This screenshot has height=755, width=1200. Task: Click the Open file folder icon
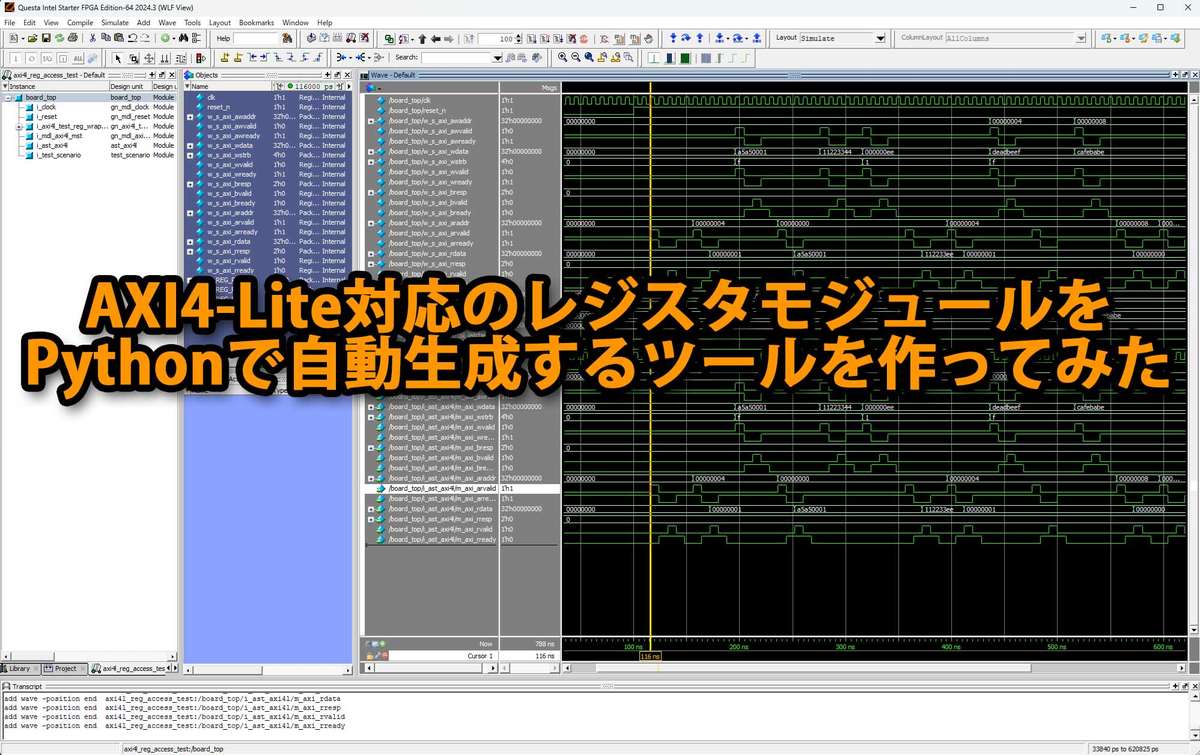pos(33,38)
